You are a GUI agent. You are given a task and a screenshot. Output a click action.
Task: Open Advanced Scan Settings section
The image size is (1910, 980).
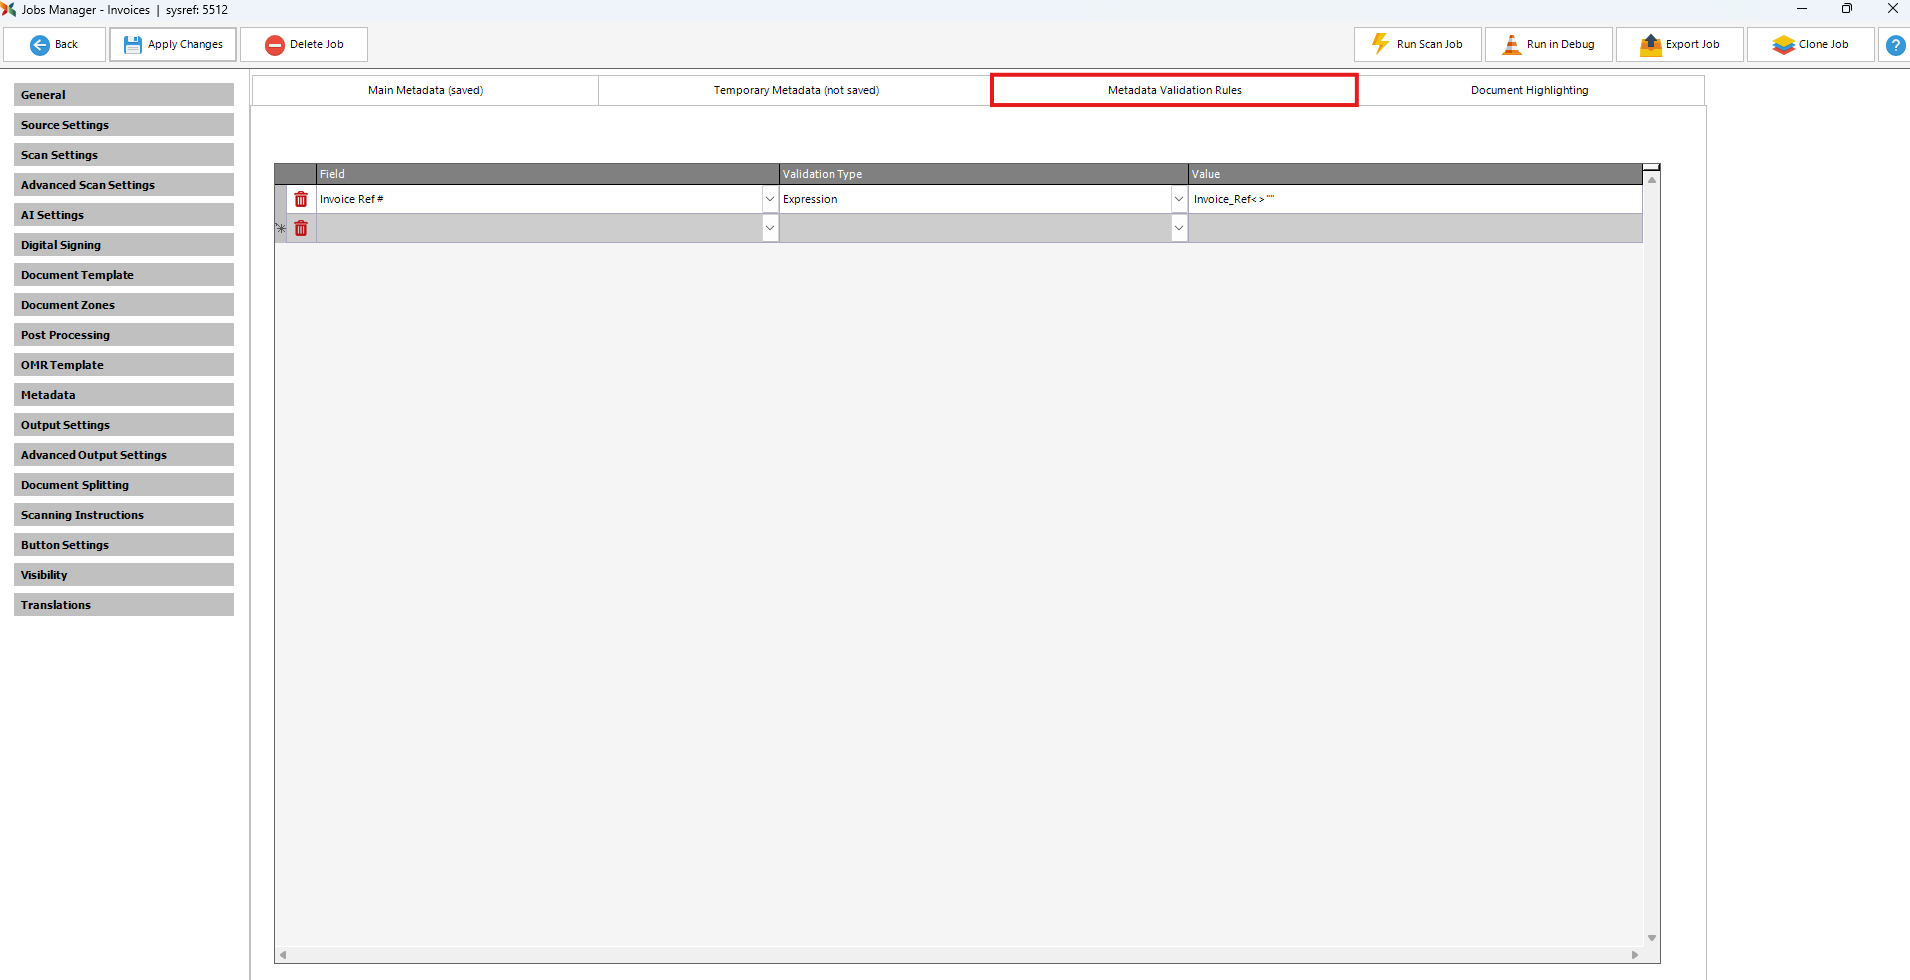point(124,185)
